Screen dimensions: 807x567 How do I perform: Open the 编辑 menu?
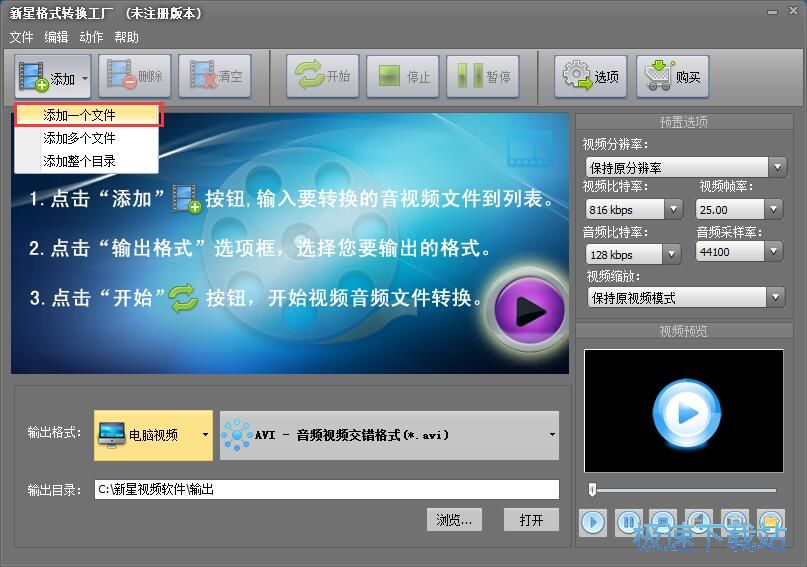56,37
